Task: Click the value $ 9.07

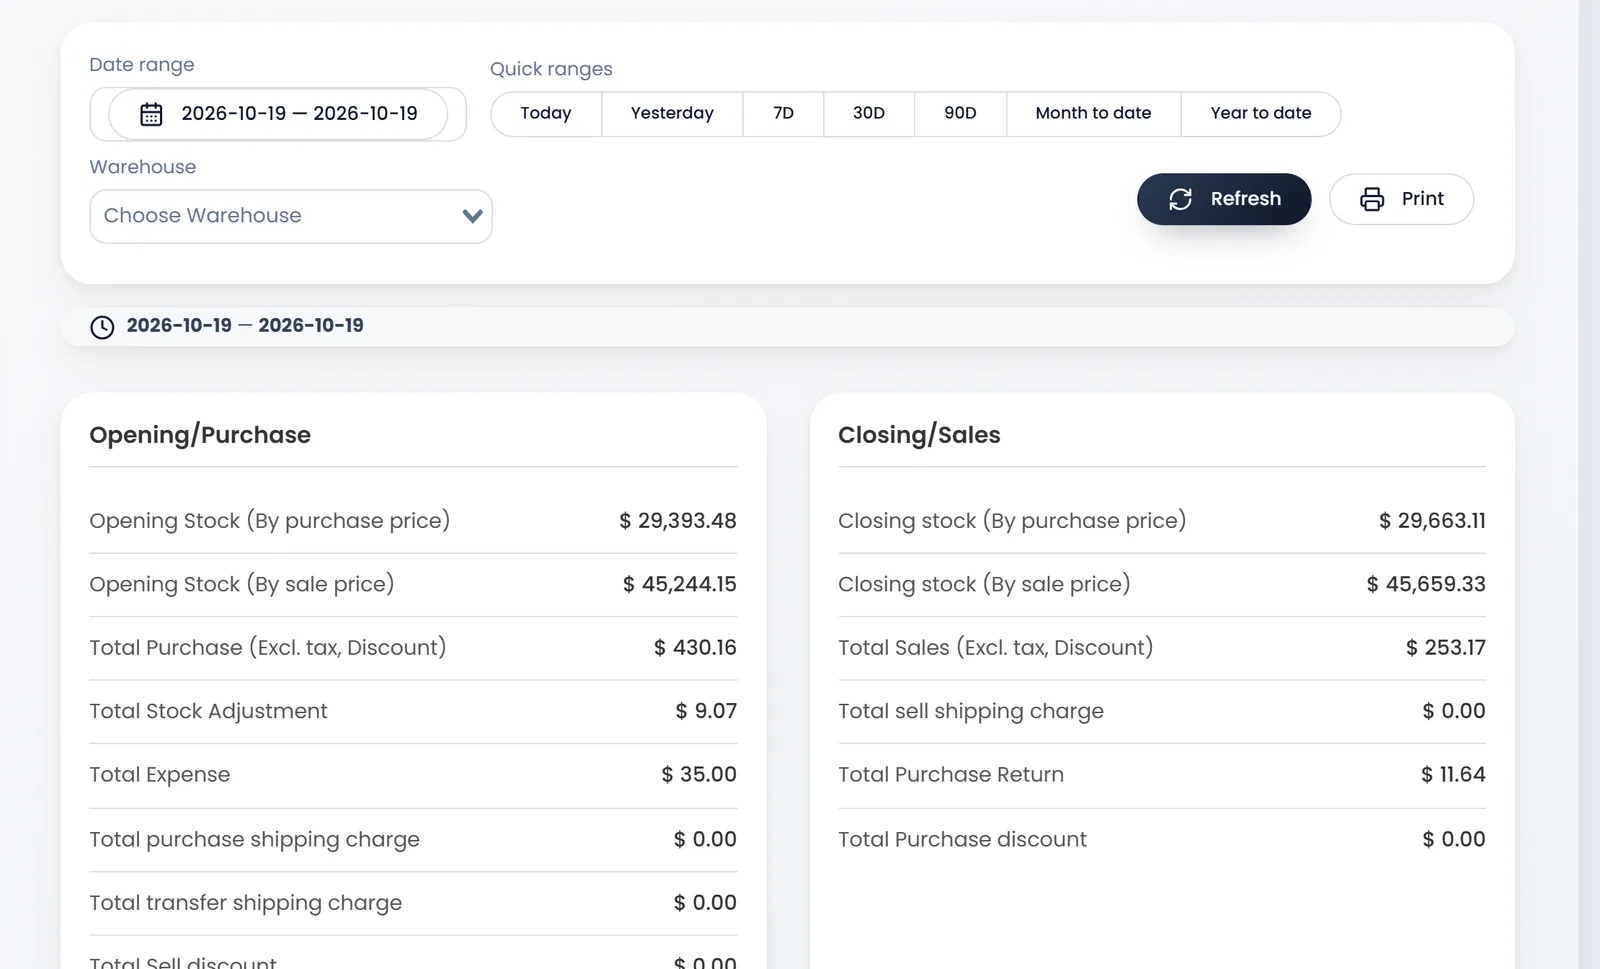Action: point(706,711)
